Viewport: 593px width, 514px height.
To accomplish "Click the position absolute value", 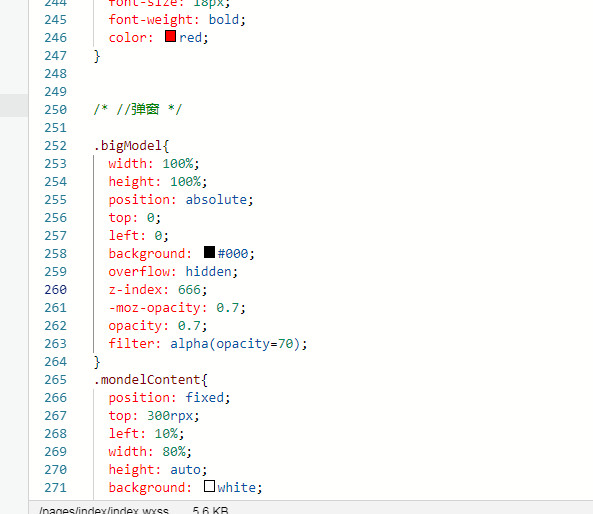I will [x=216, y=200].
